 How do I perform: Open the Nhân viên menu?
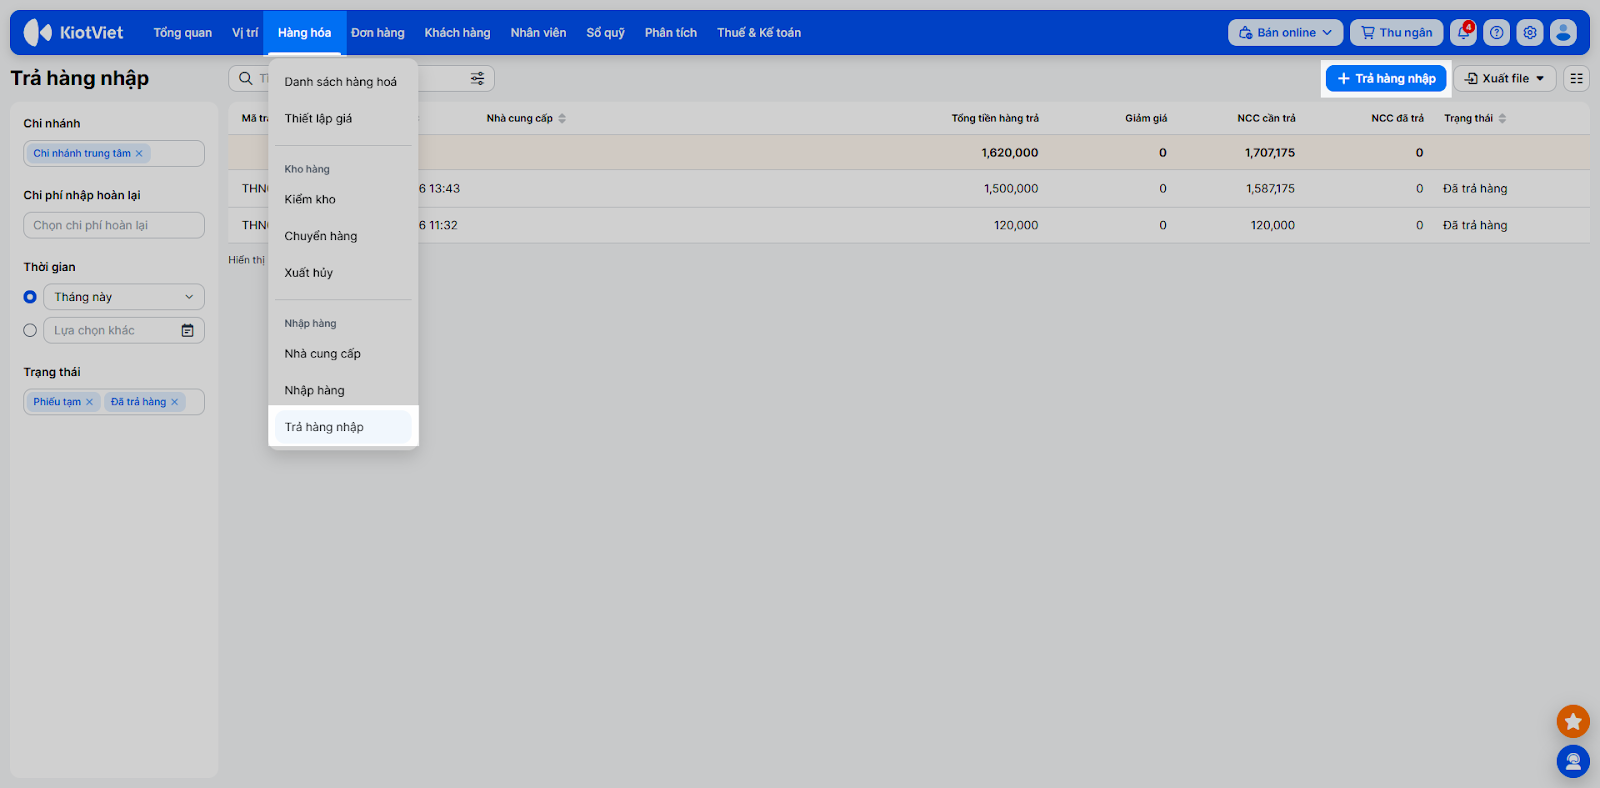[538, 32]
